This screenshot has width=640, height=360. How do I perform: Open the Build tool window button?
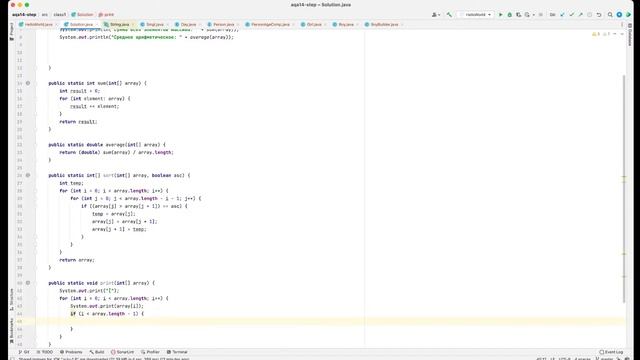(x=97, y=352)
